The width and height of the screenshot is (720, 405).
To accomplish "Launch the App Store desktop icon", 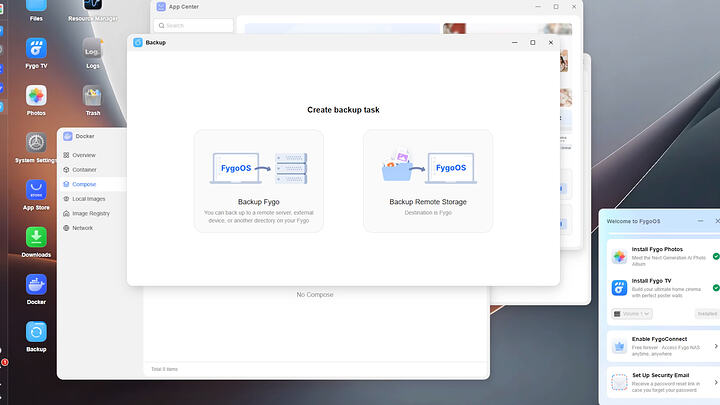I will (x=36, y=190).
